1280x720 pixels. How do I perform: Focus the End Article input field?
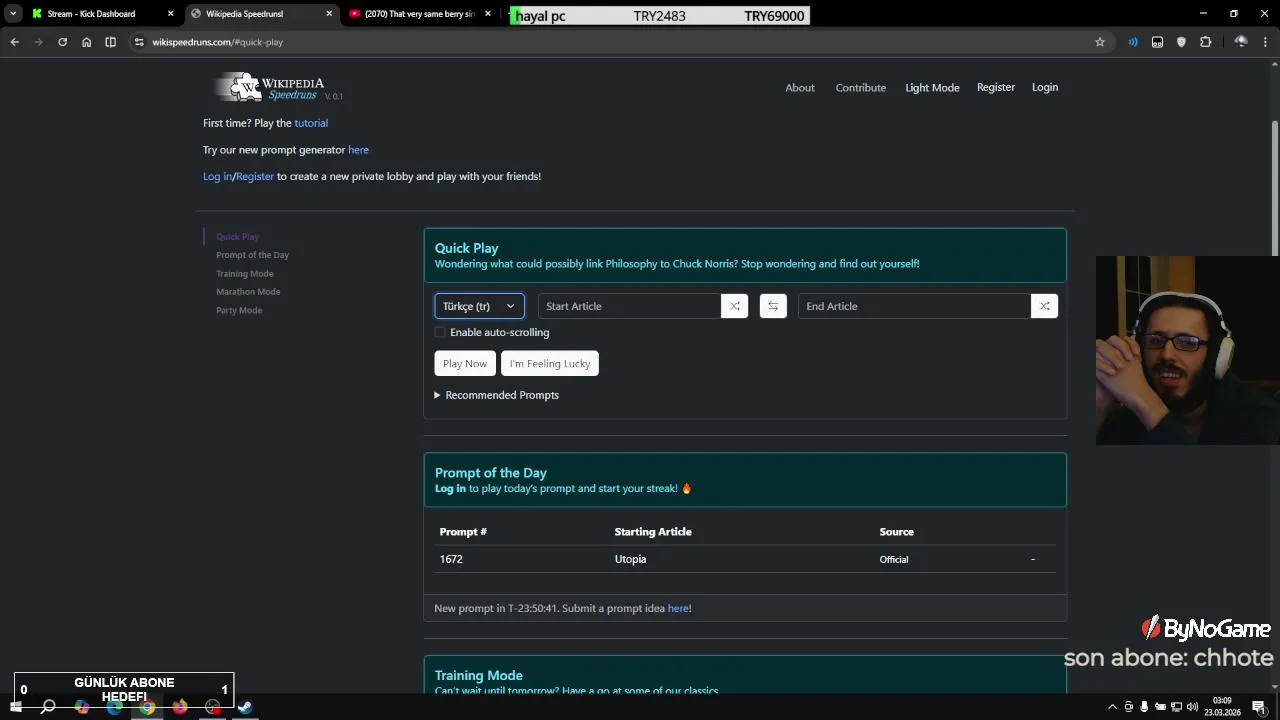914,306
